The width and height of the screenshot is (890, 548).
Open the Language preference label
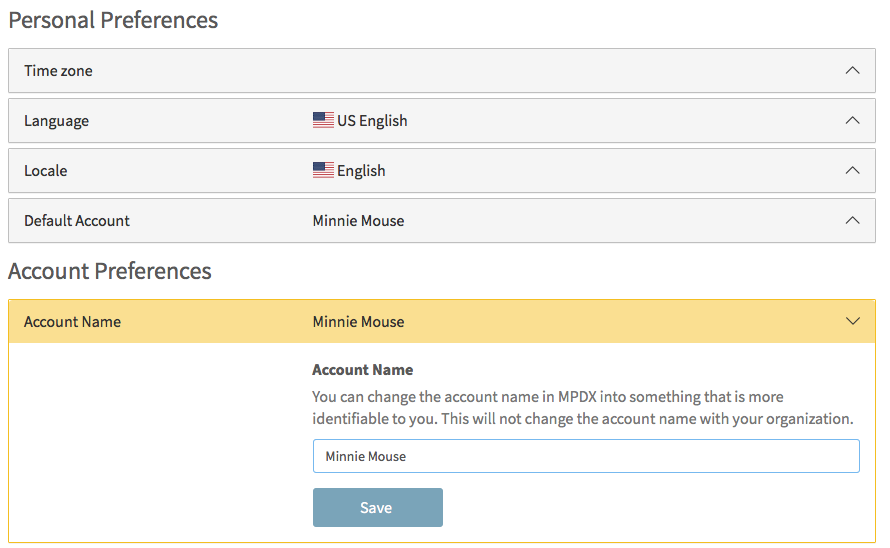[56, 121]
